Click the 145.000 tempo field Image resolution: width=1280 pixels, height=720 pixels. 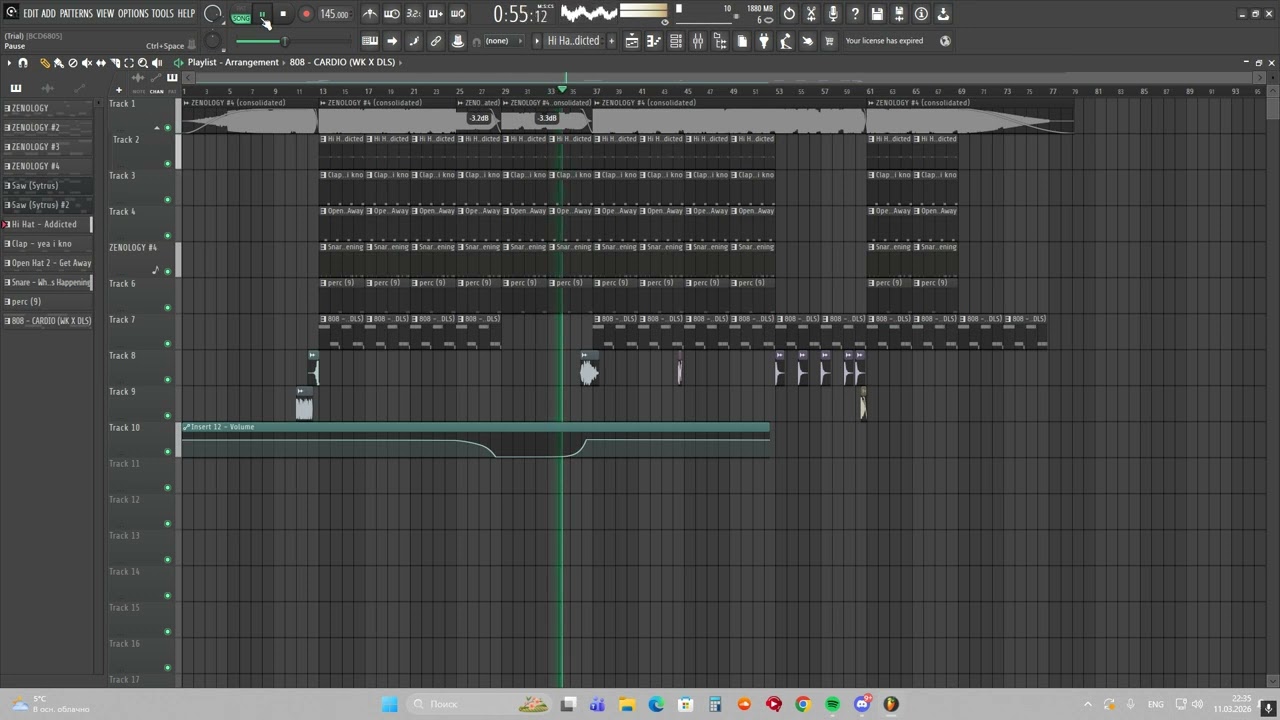click(x=335, y=14)
